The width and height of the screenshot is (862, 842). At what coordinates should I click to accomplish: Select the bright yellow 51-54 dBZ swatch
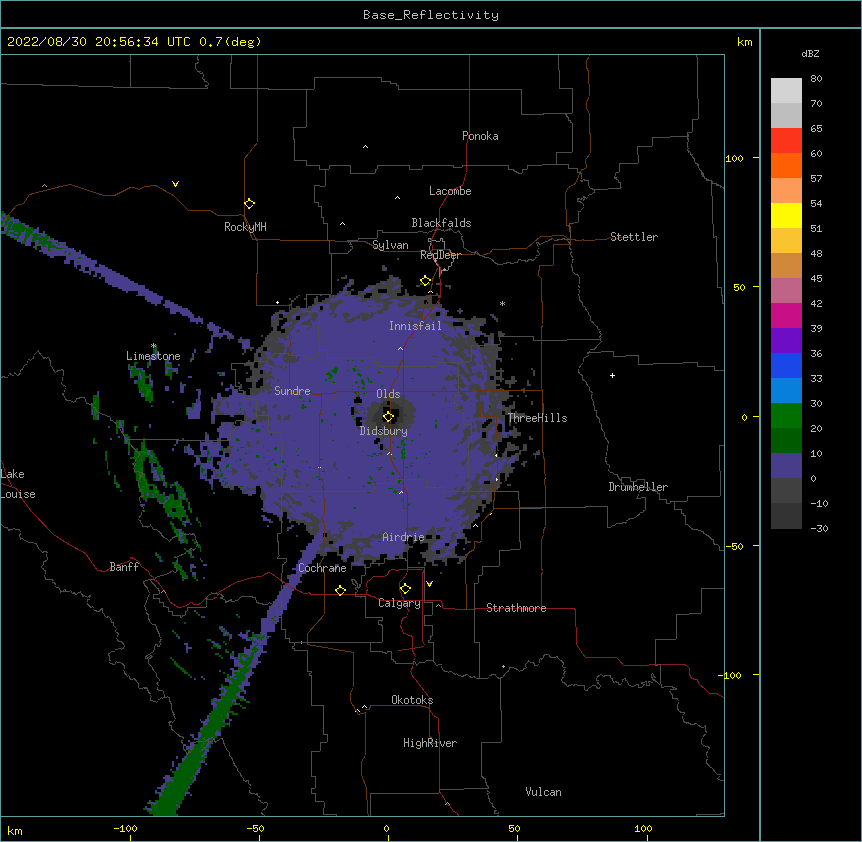[x=786, y=215]
